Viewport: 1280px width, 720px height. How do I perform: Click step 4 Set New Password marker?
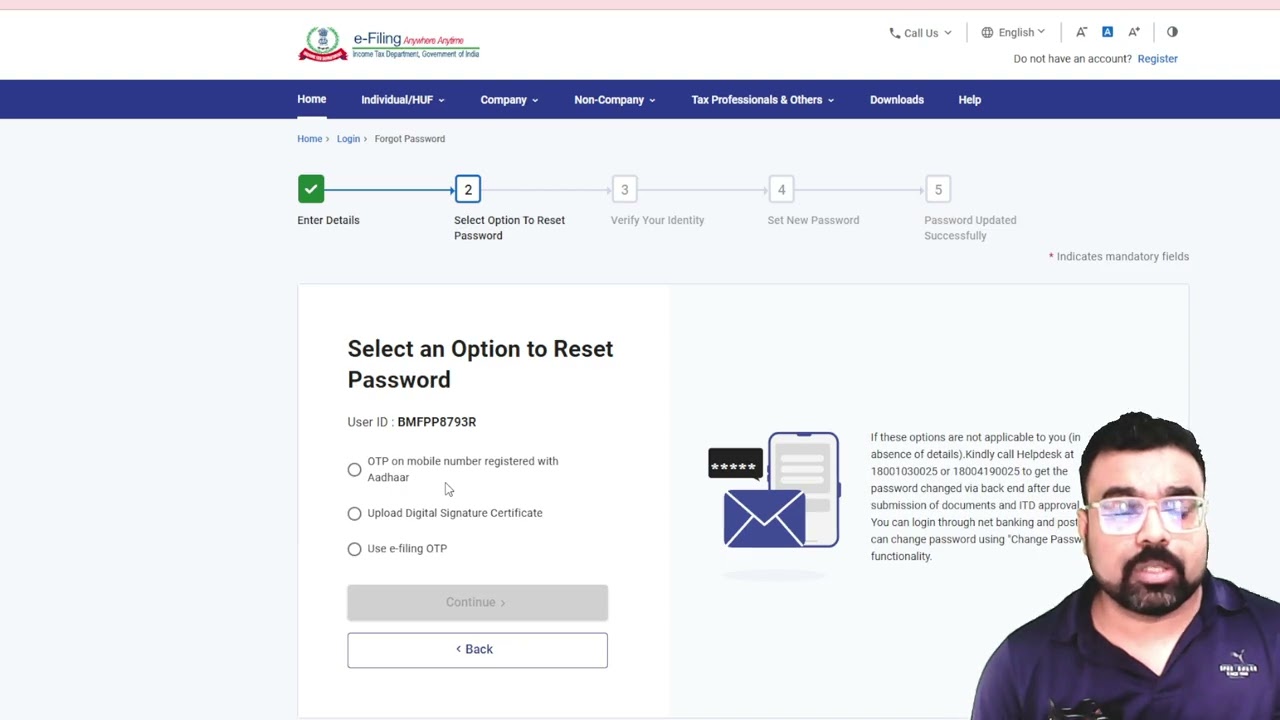(781, 189)
